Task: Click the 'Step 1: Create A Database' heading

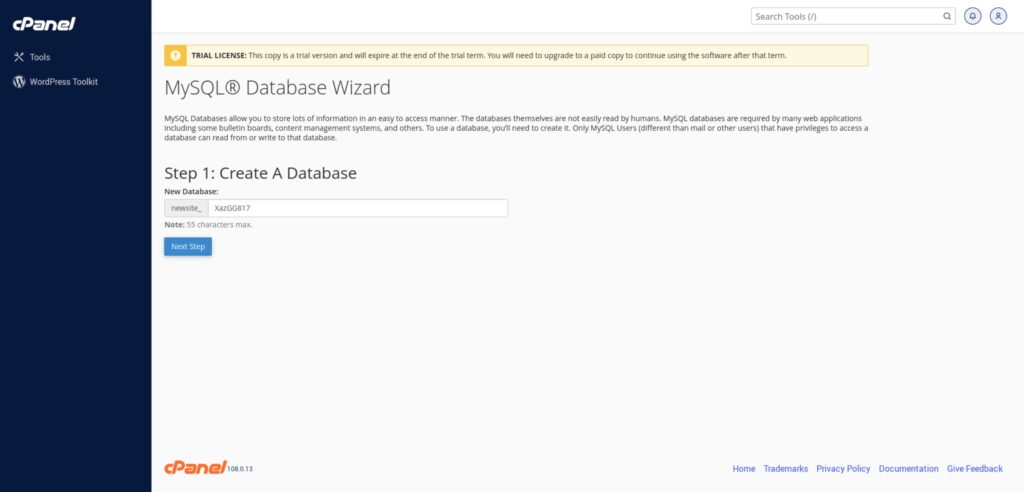Action: (261, 173)
